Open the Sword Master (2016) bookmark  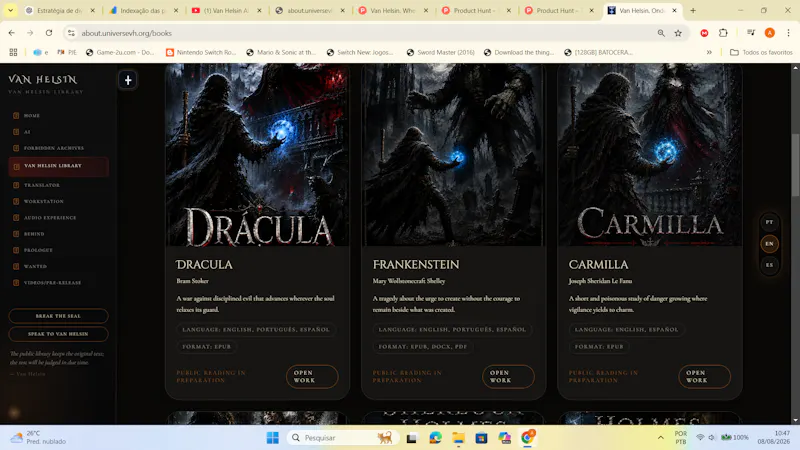[x=440, y=52]
